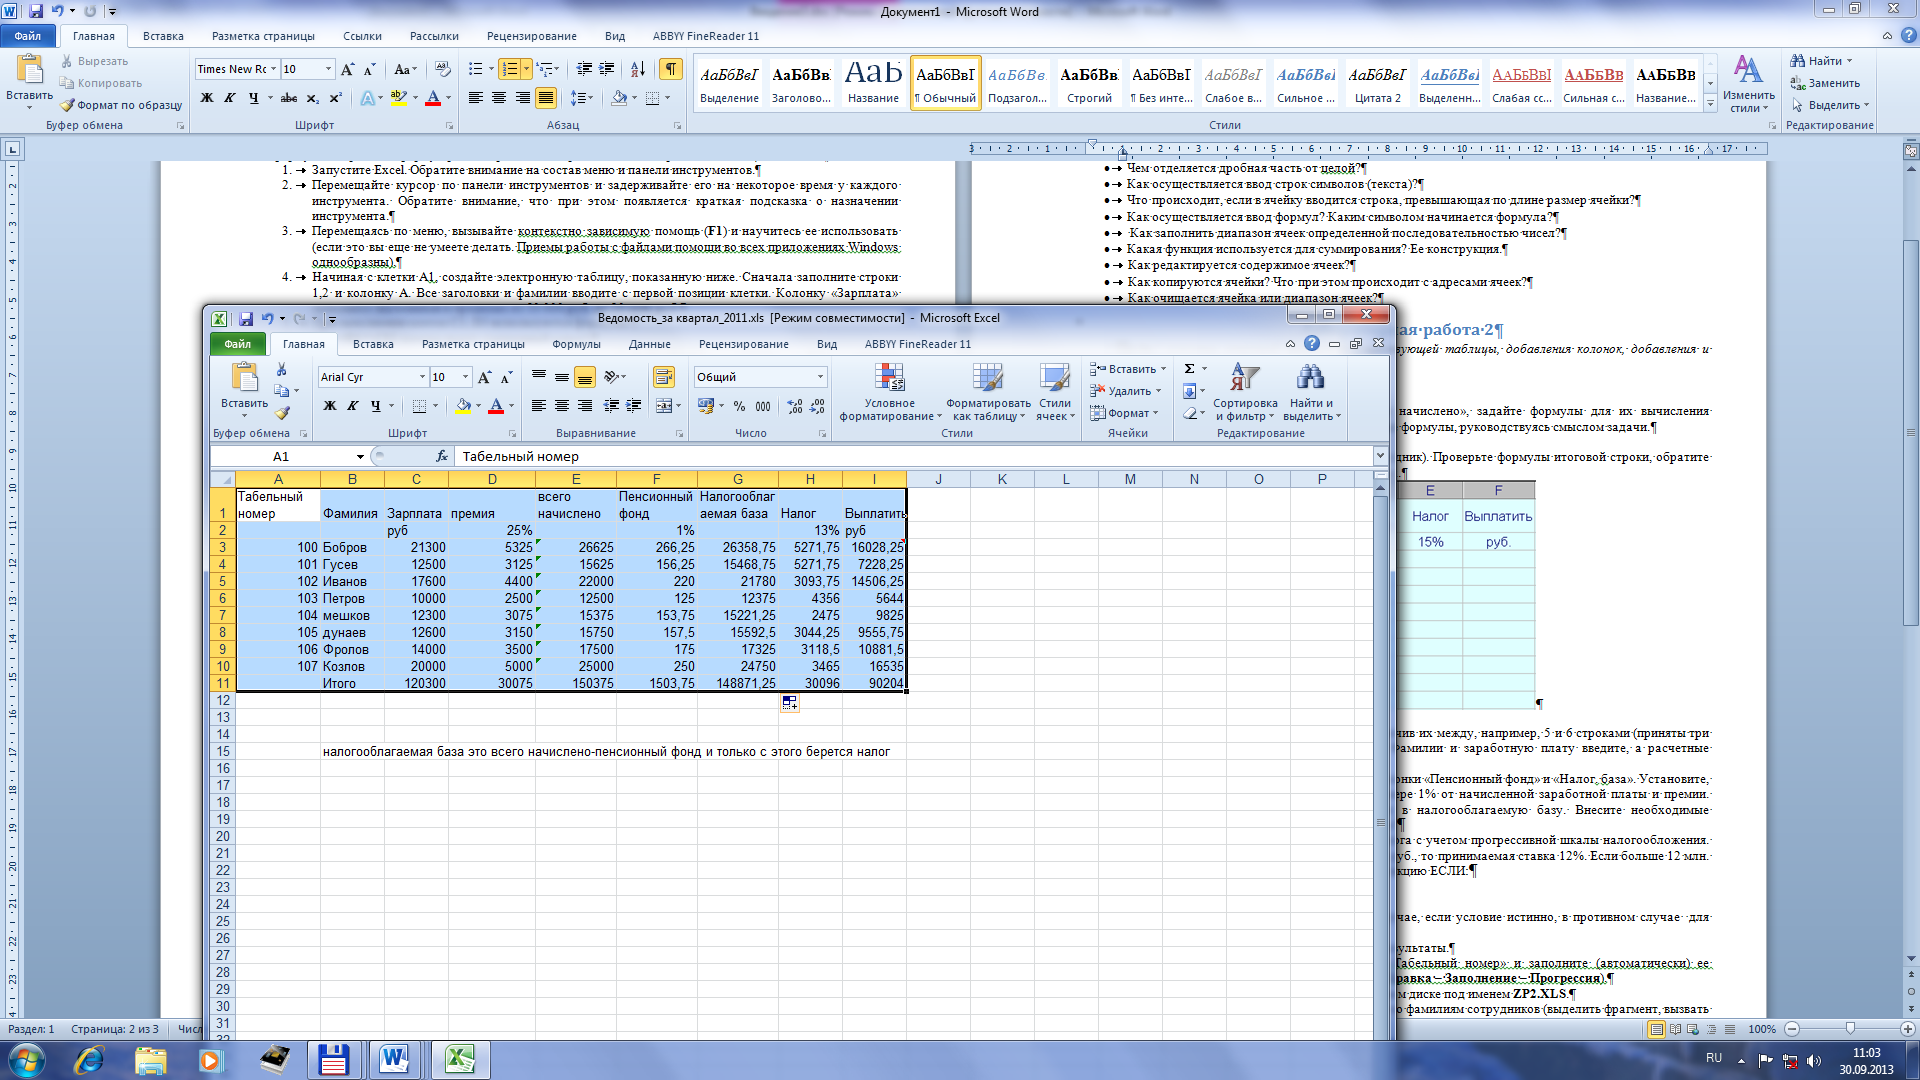The image size is (1920, 1080).
Task: Click Заменить button in Word ribbon
Action: (x=1826, y=83)
